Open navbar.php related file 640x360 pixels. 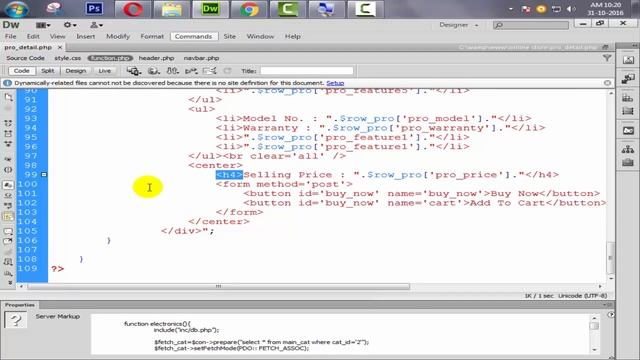tap(201, 58)
